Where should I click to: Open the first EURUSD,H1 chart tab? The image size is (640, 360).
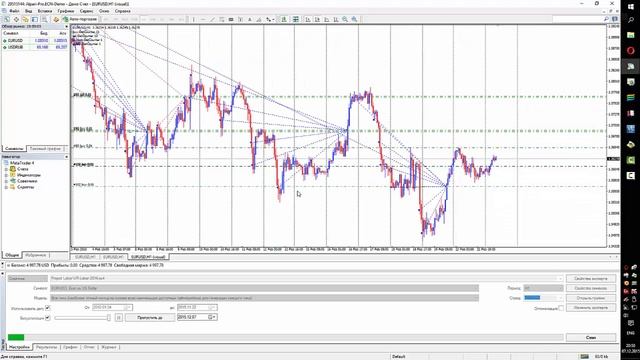point(86,257)
